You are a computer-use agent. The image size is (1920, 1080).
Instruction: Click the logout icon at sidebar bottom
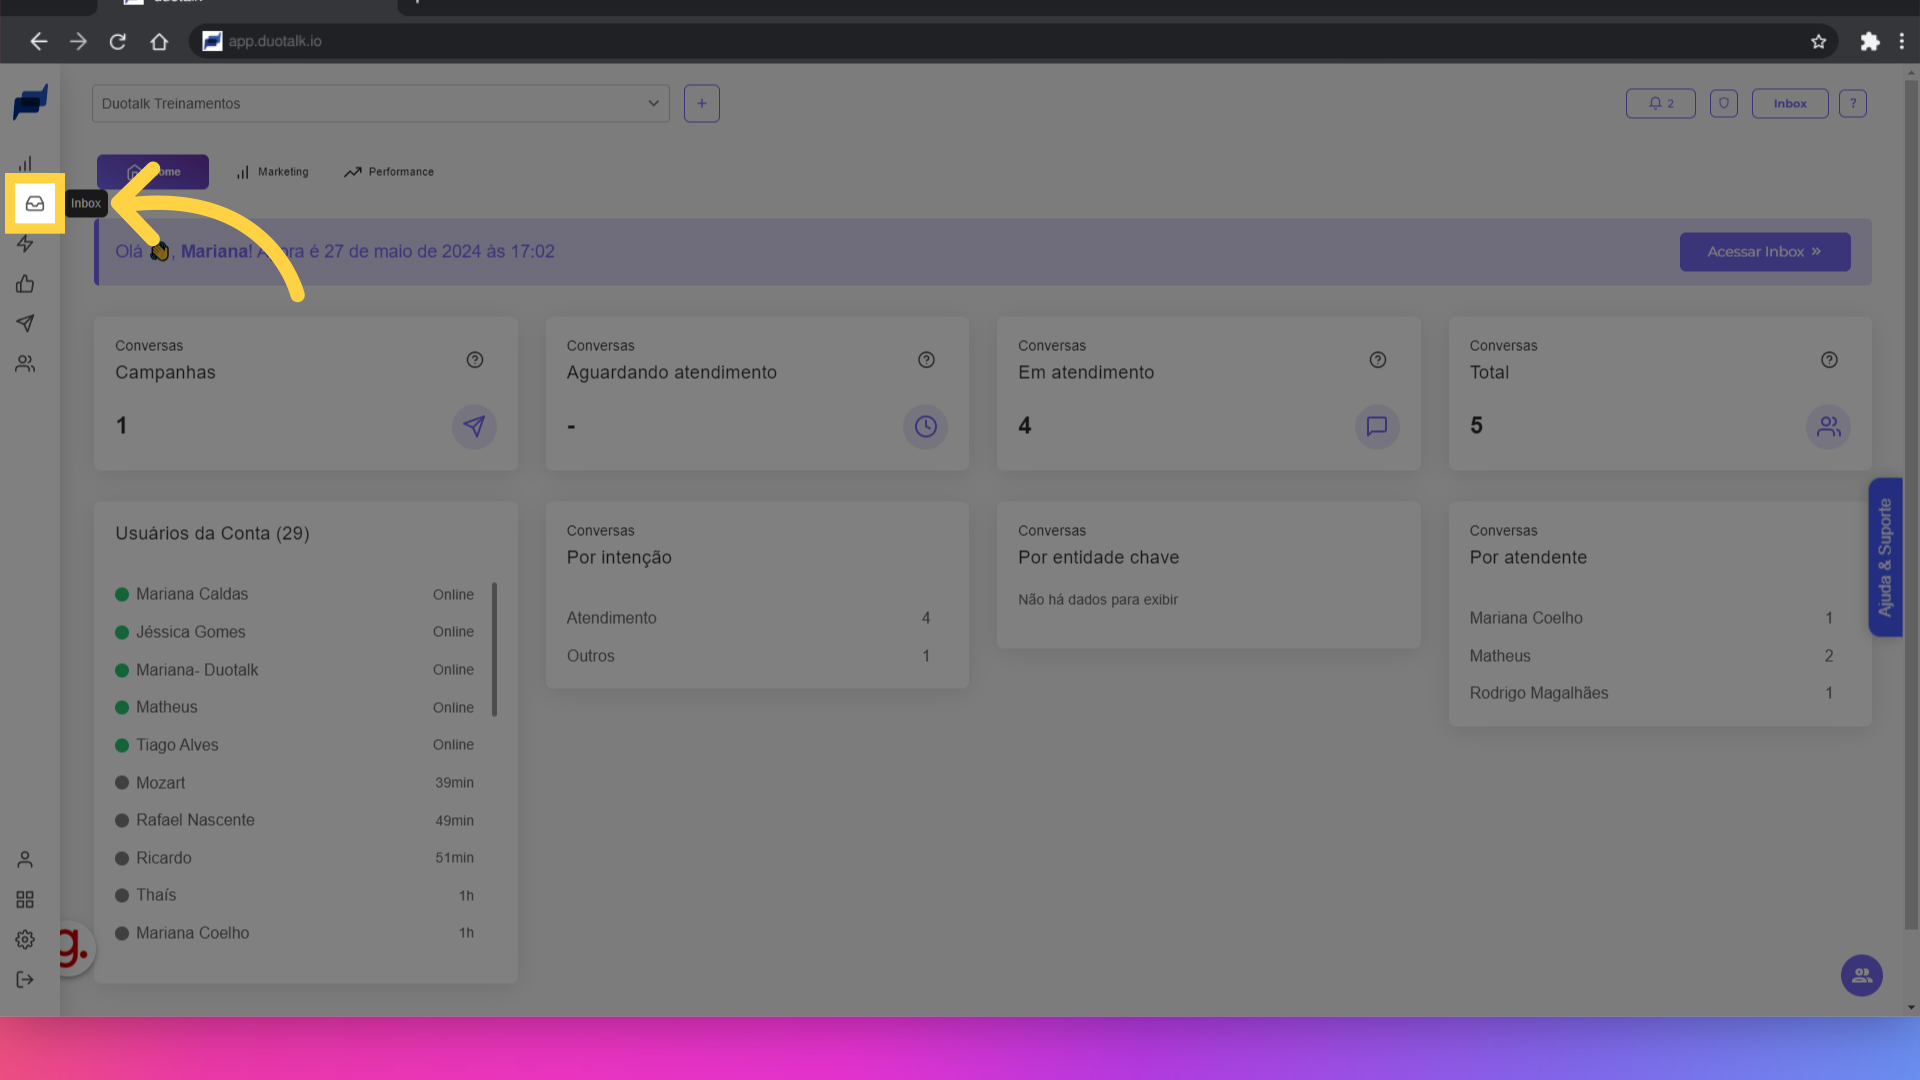coord(25,980)
